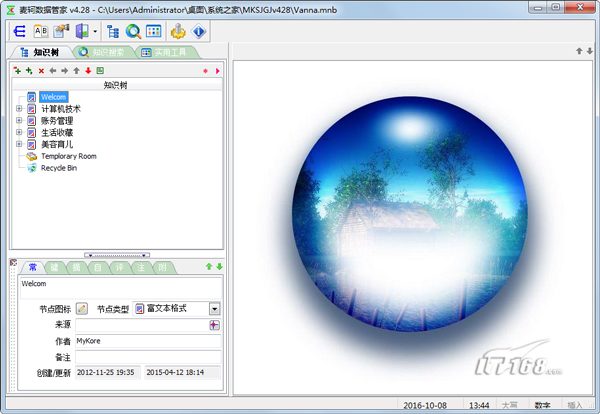
Task: Click the purple door layout icon
Action: click(82, 31)
